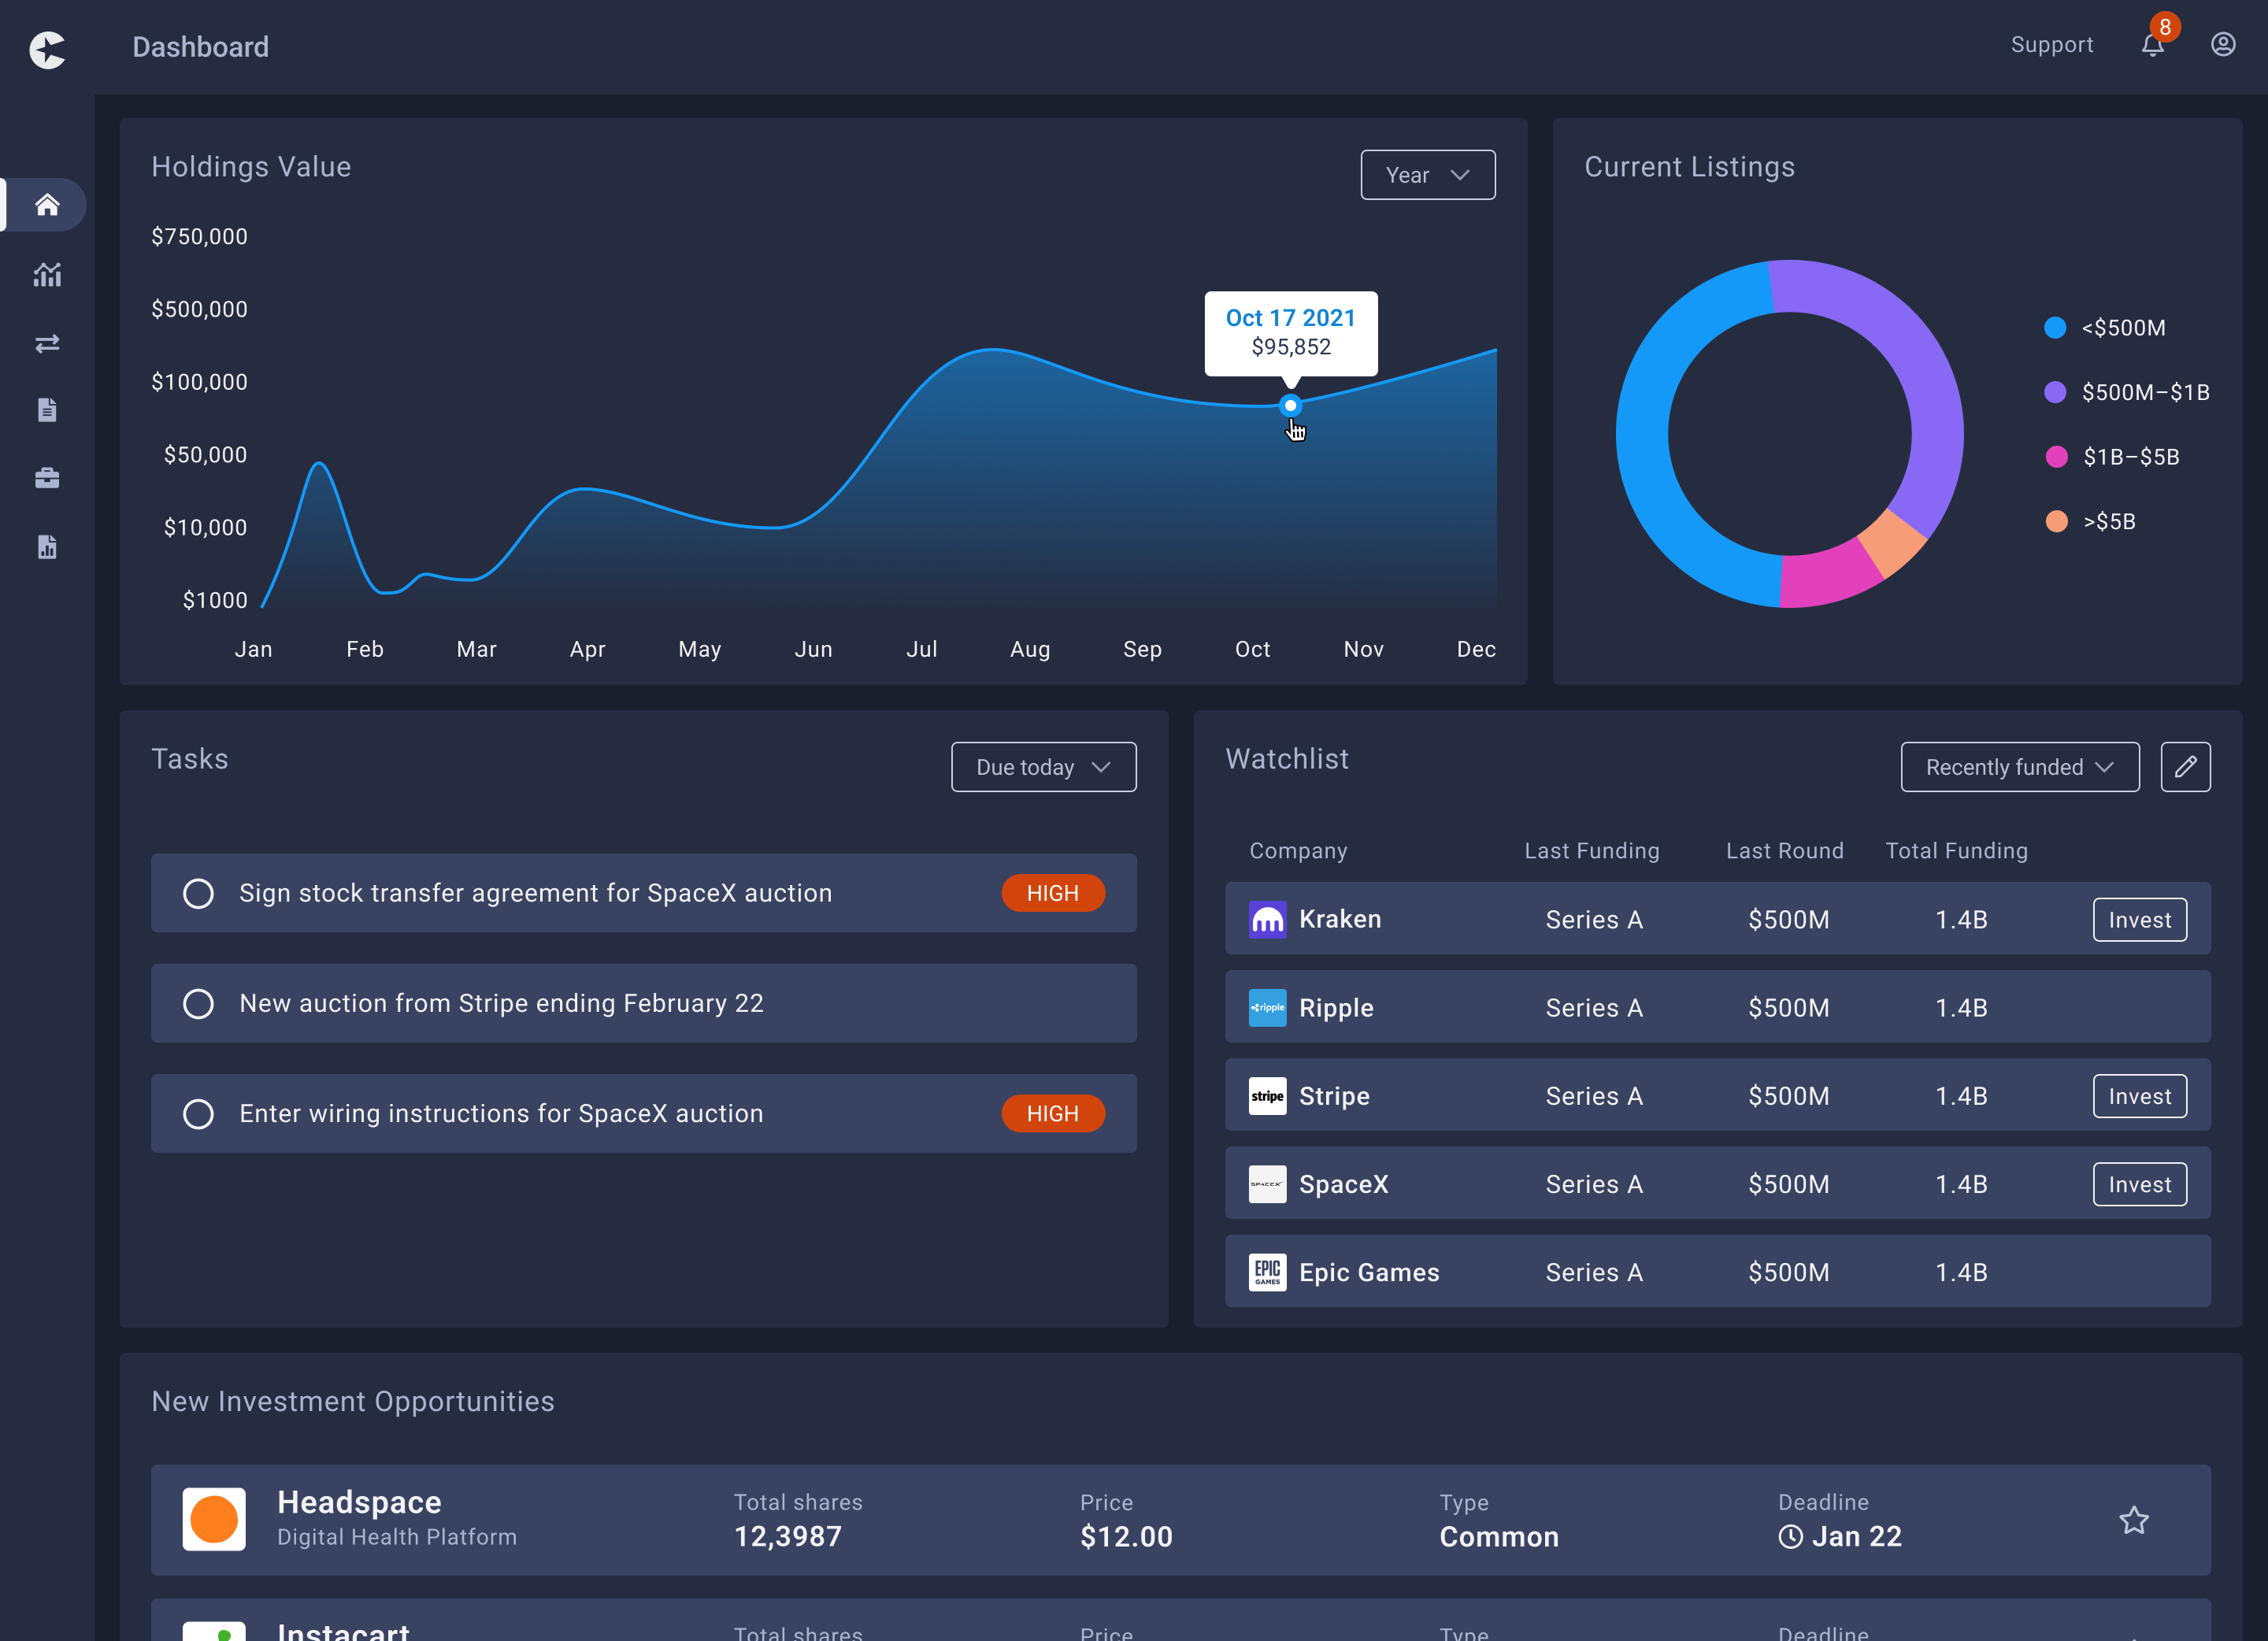Mark 'Enter wiring instructions' task complete
The height and width of the screenshot is (1641, 2268).
point(198,1113)
